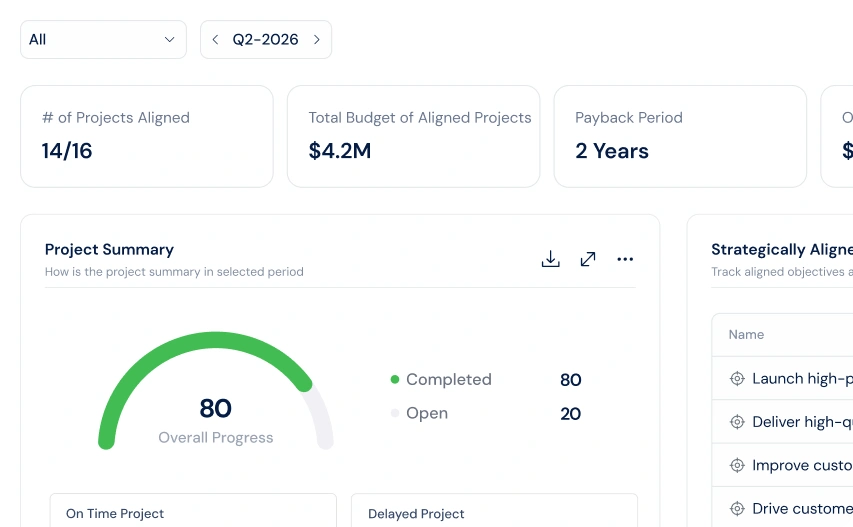
Task: Open Total Budget of Aligned Projects card
Action: (413, 137)
